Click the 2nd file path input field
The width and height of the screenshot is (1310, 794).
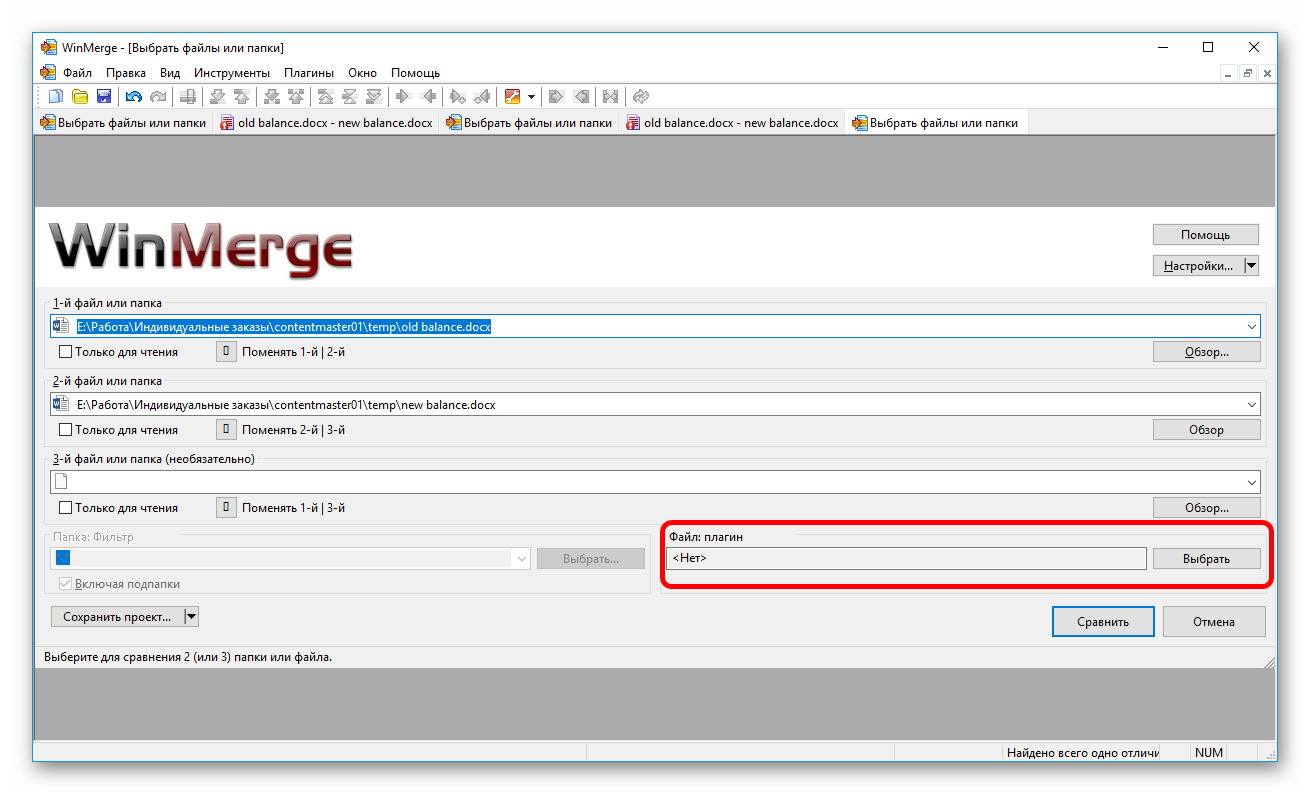pyautogui.click(x=650, y=405)
